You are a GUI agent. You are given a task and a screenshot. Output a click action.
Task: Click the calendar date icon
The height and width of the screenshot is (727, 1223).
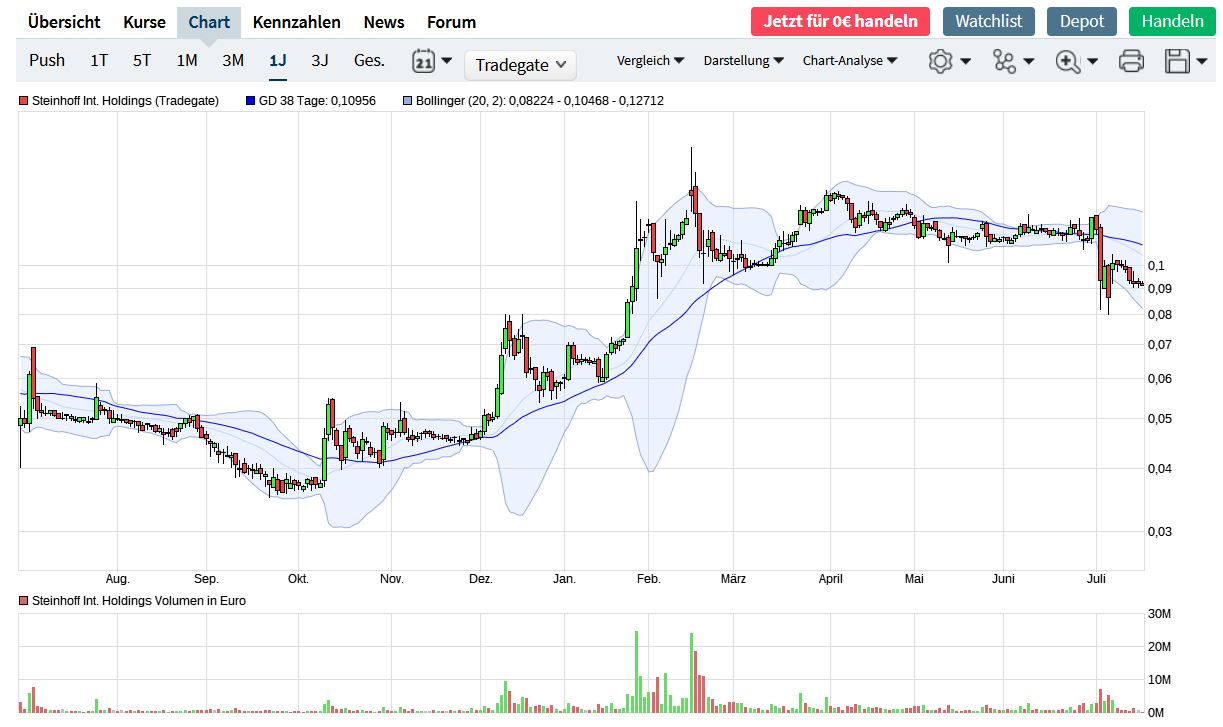[423, 60]
